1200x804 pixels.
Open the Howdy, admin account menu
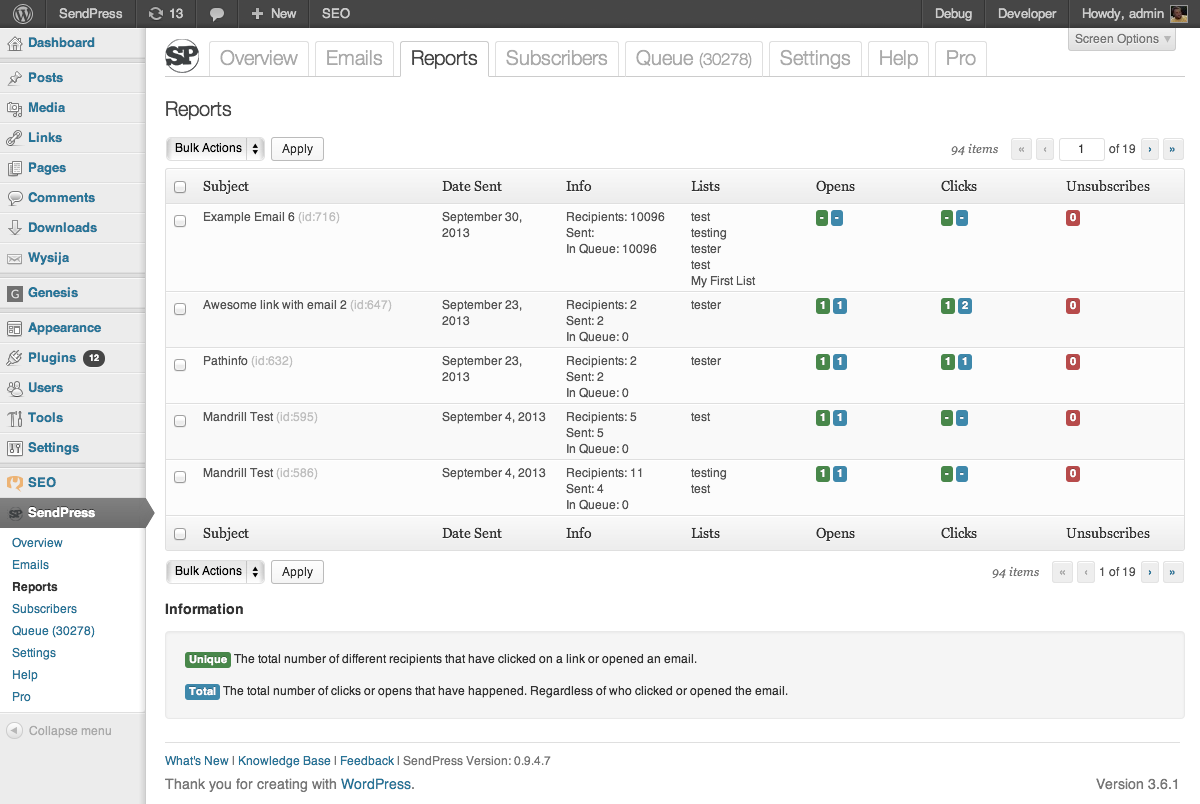click(x=1134, y=14)
